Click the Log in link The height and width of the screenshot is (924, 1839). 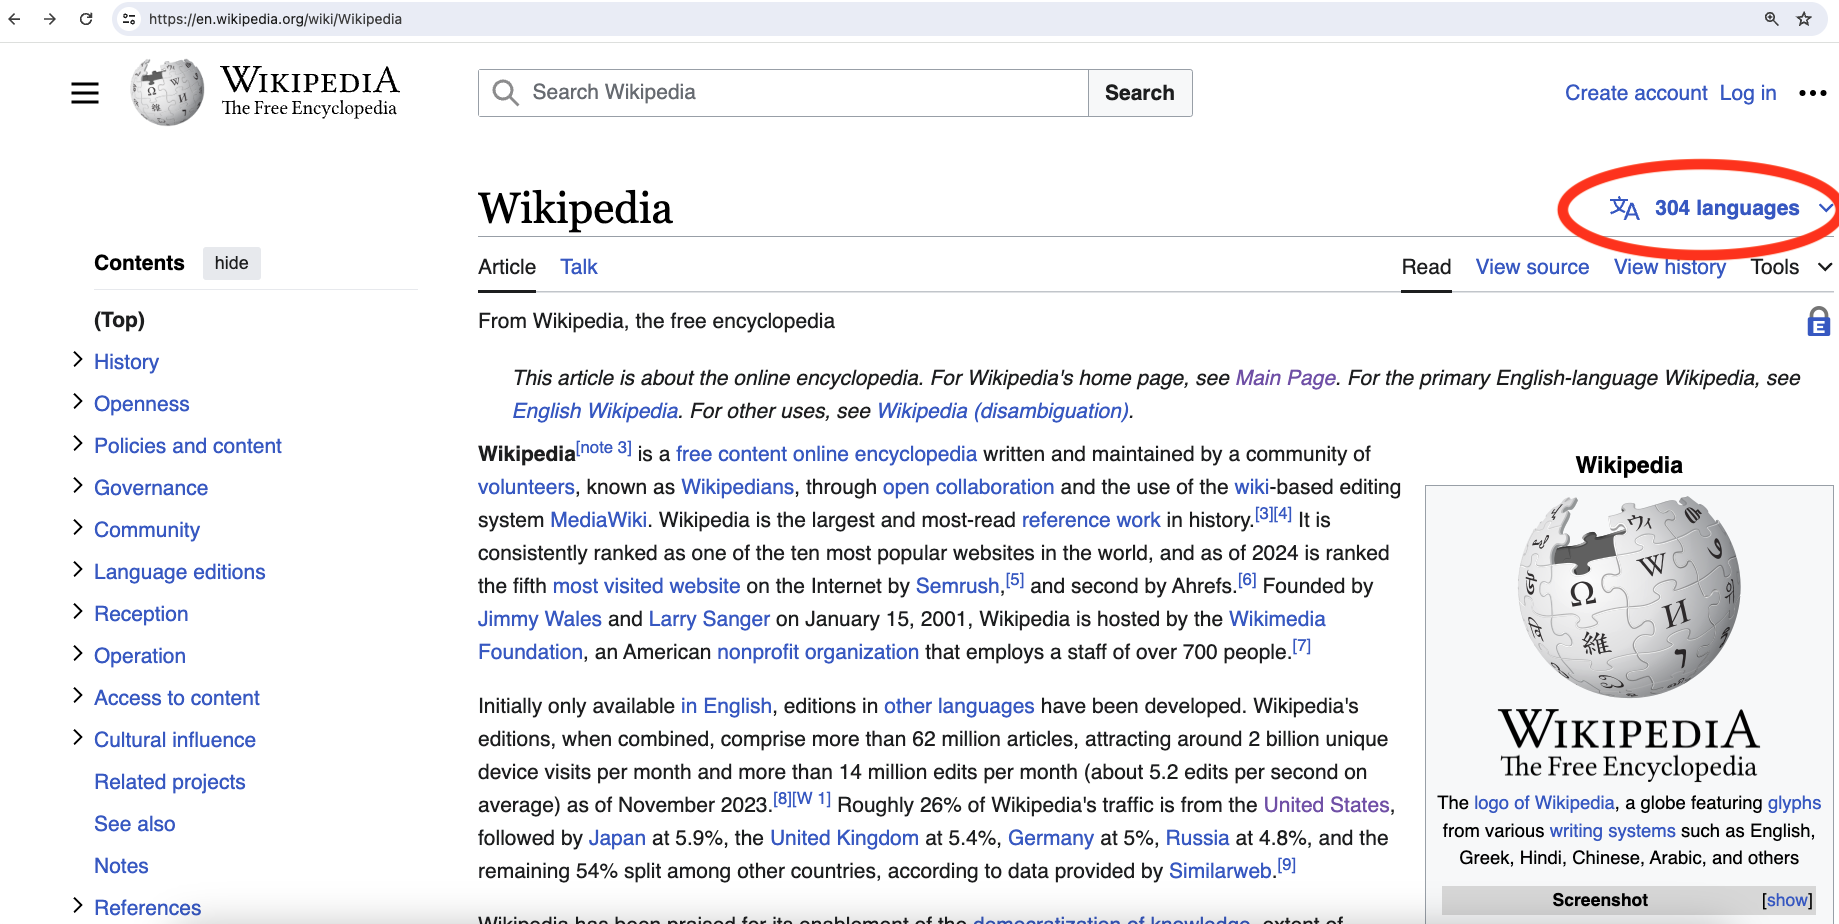point(1748,93)
